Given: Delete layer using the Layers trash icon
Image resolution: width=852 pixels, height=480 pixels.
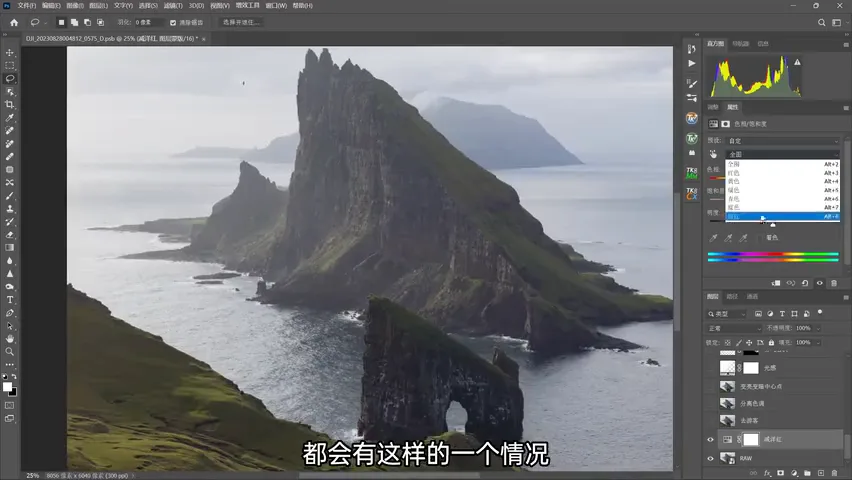Looking at the screenshot, I should [x=835, y=473].
